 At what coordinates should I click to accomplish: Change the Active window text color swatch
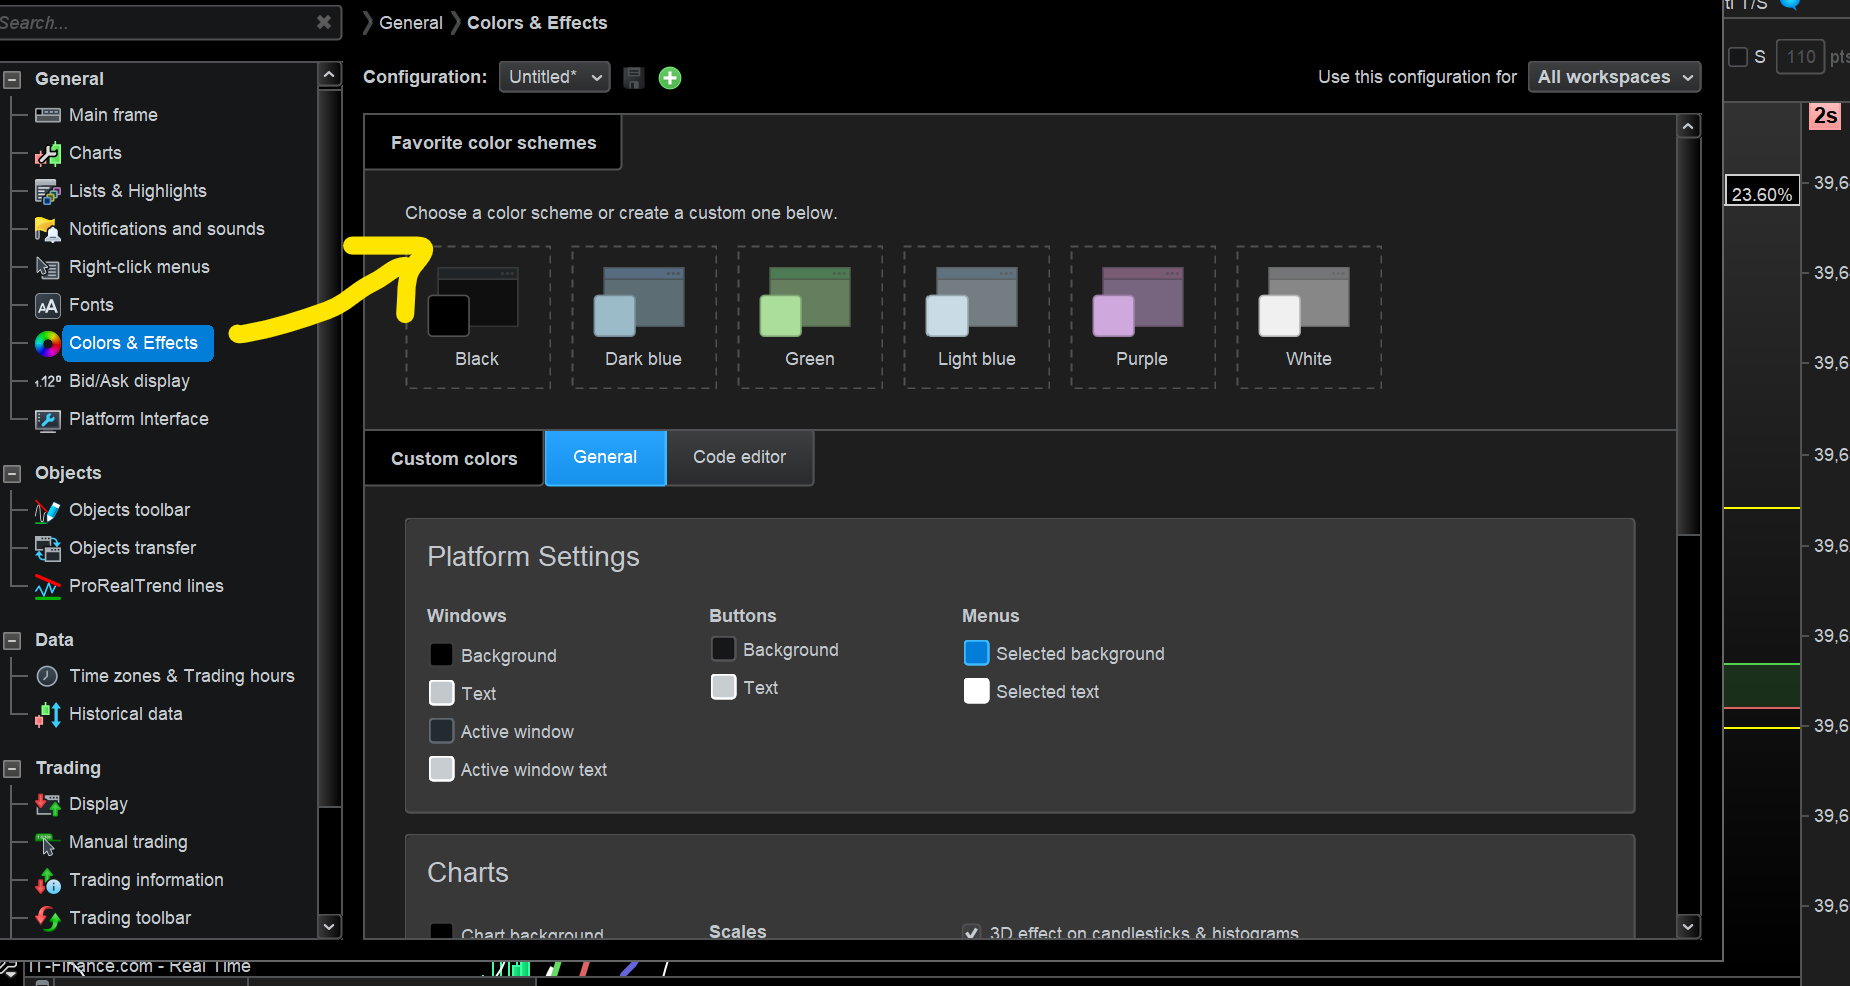441,769
